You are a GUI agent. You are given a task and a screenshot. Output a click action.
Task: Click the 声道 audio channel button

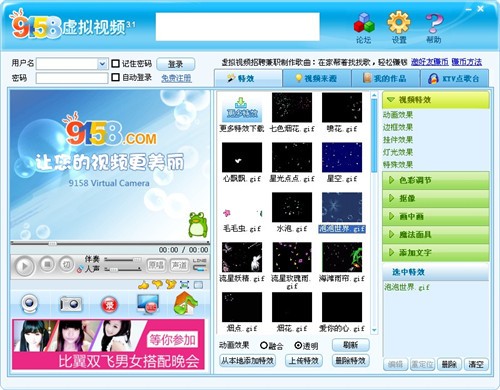179,265
